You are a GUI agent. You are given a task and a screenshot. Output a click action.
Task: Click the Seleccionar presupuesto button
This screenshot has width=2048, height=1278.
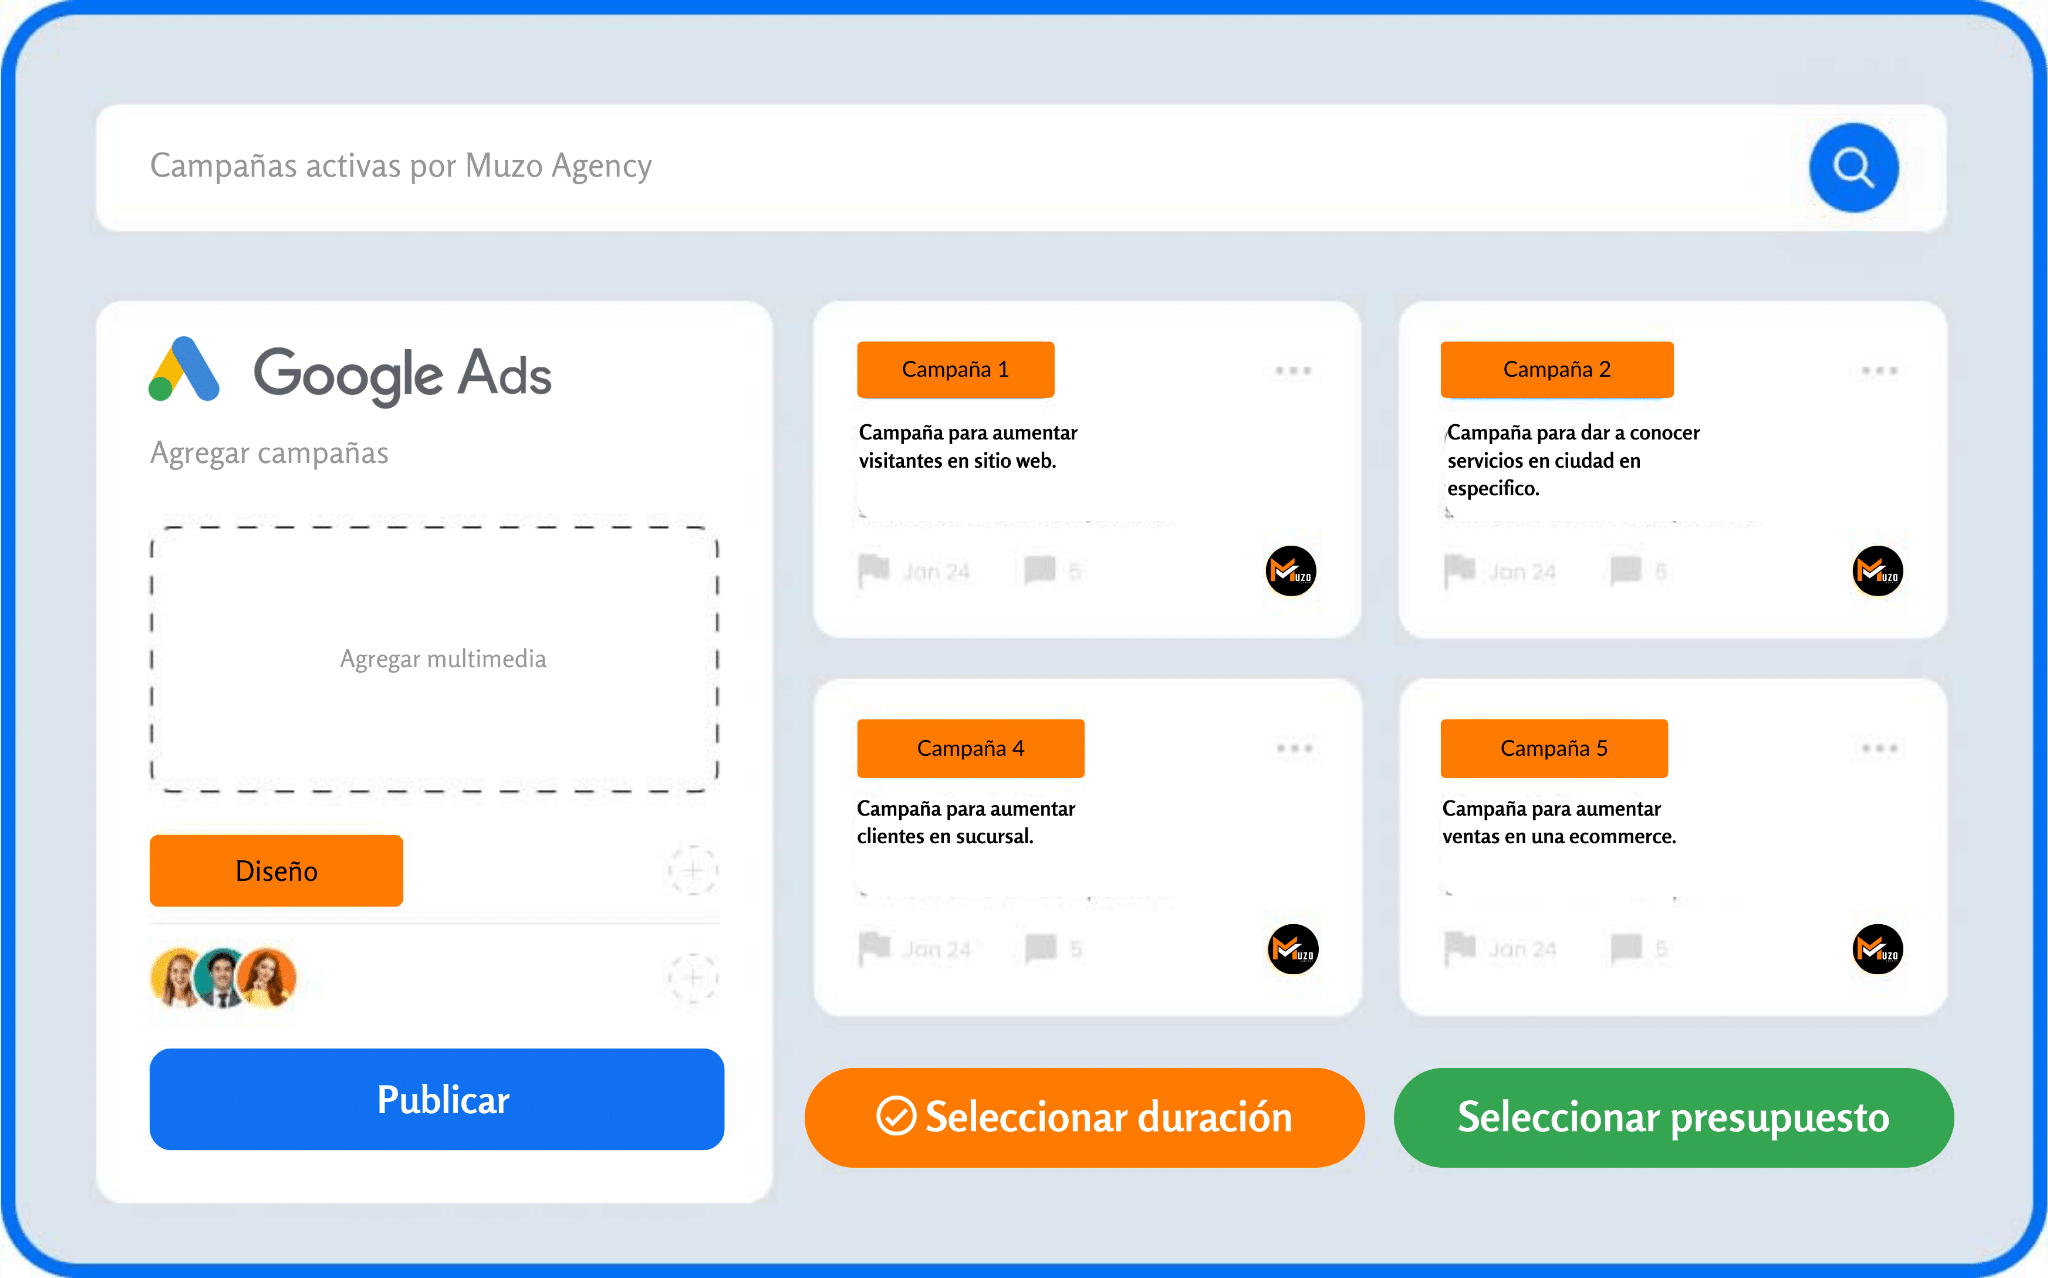pyautogui.click(x=1673, y=1117)
